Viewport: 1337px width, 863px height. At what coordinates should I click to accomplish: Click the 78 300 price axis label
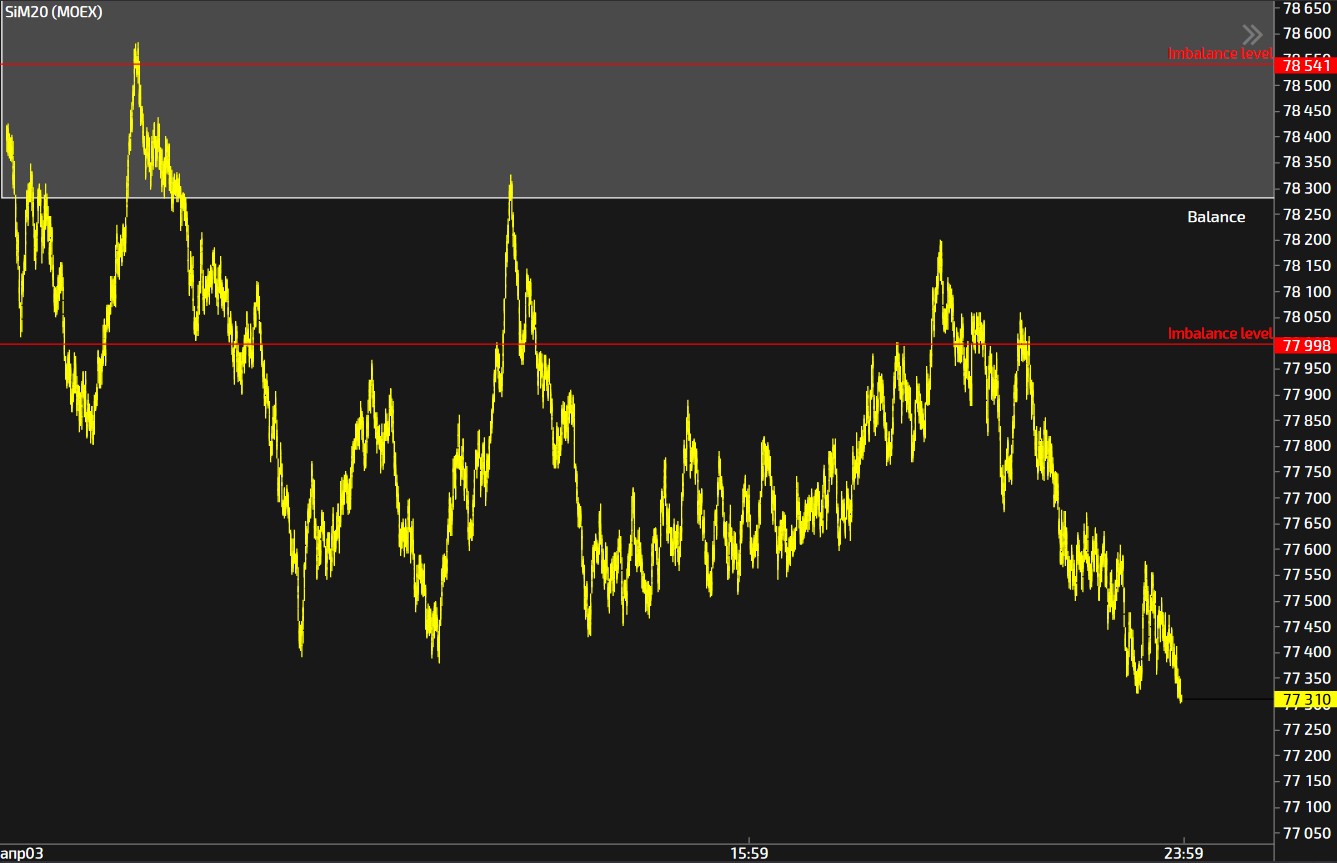point(1307,188)
